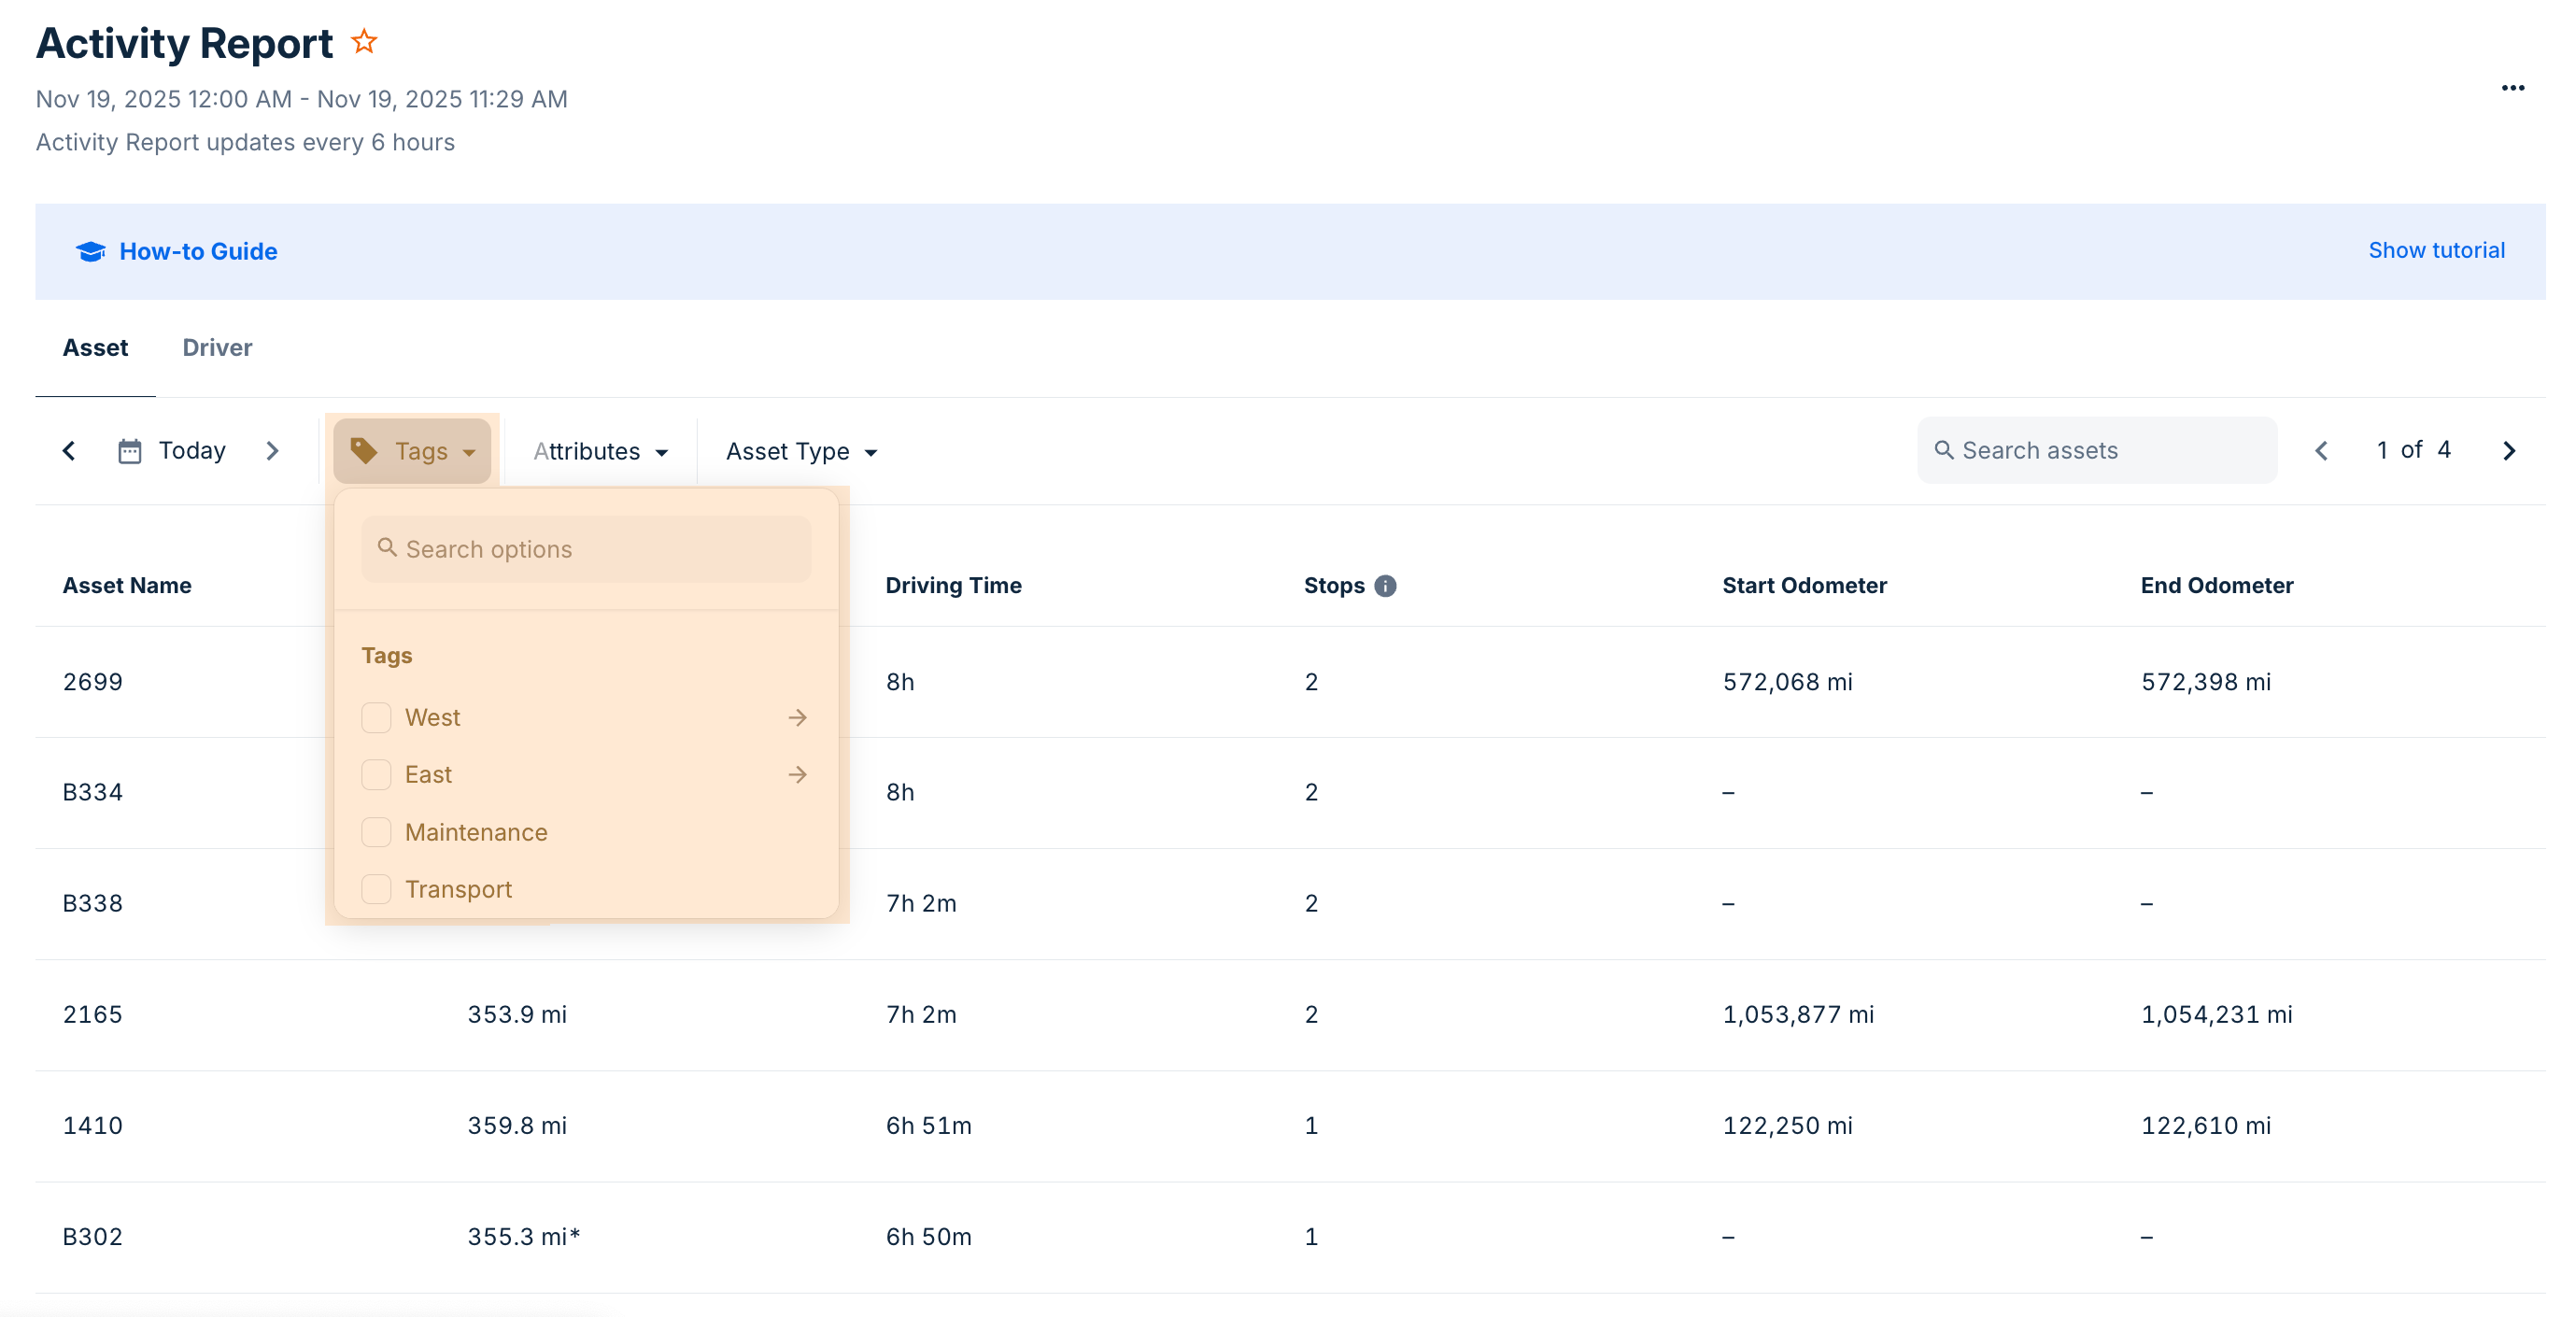Go to previous day with left chevron
The width and height of the screenshot is (2576, 1317).
[69, 451]
